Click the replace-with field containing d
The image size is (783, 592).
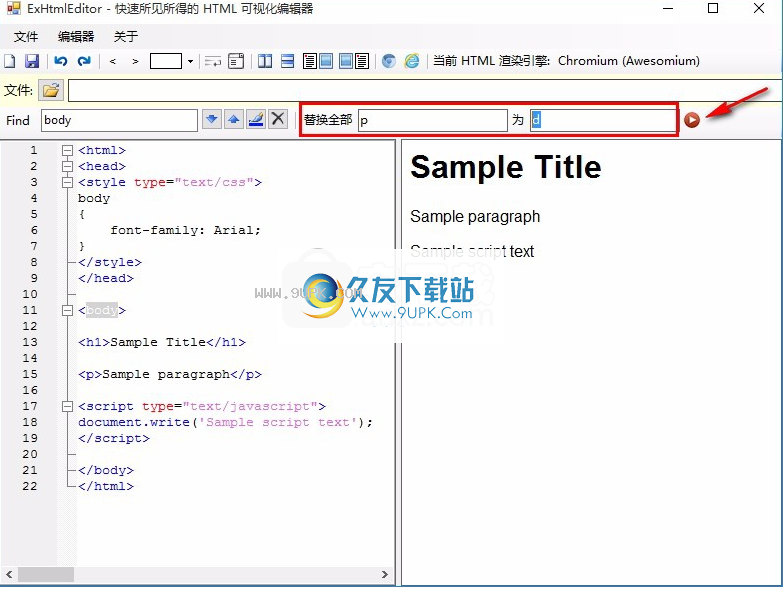pos(603,120)
